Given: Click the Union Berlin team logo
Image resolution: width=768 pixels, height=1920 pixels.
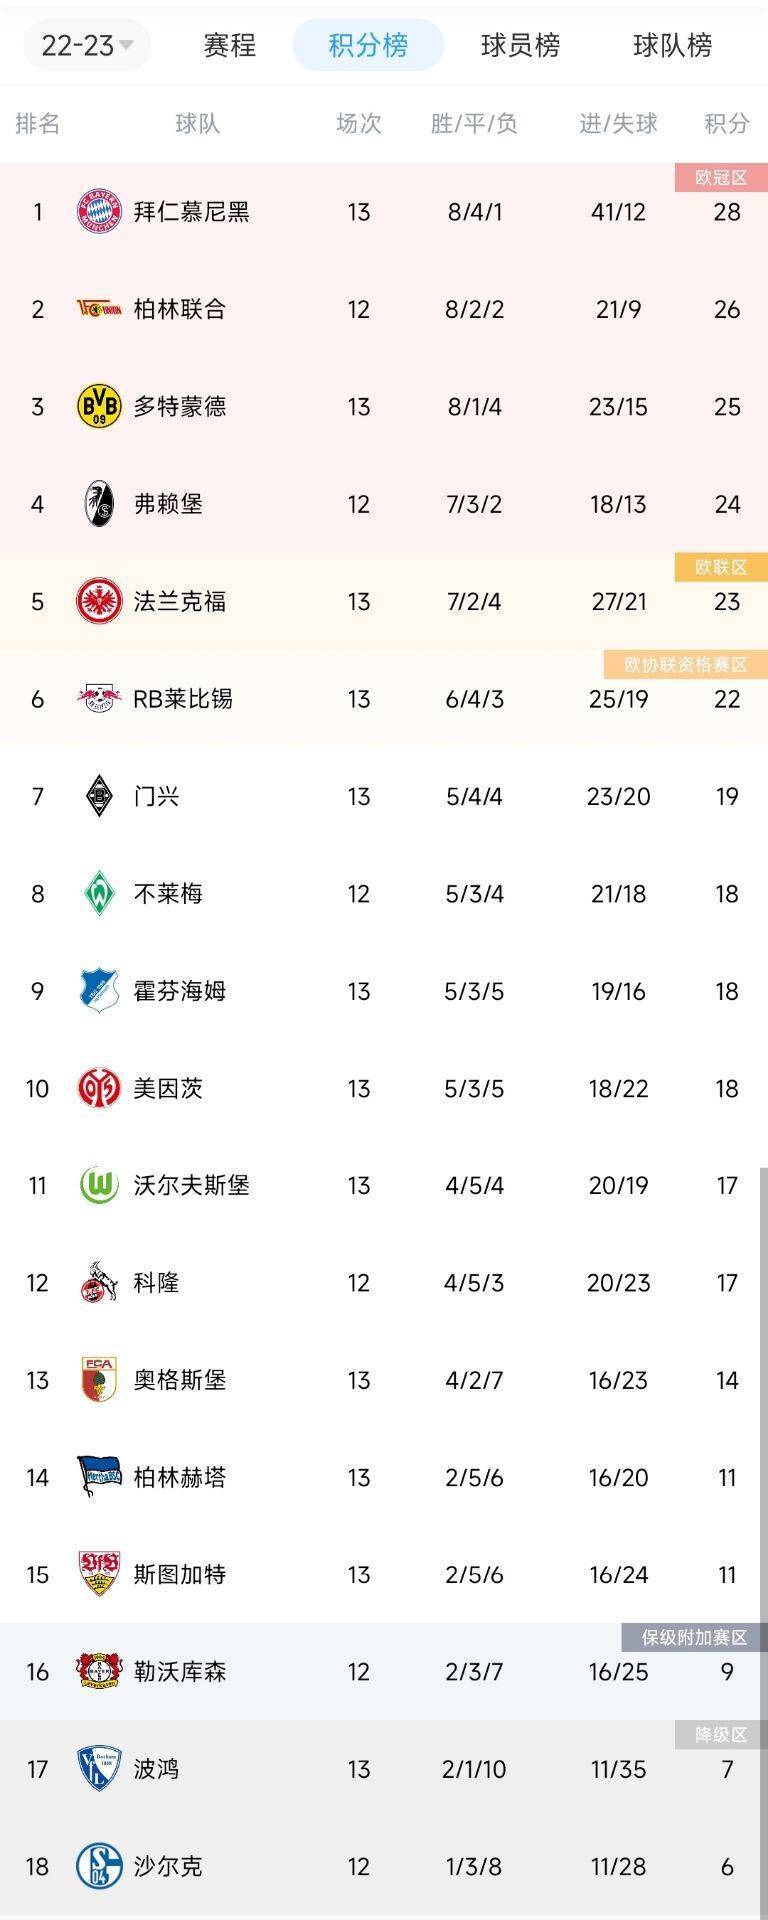Looking at the screenshot, I should click(98, 310).
